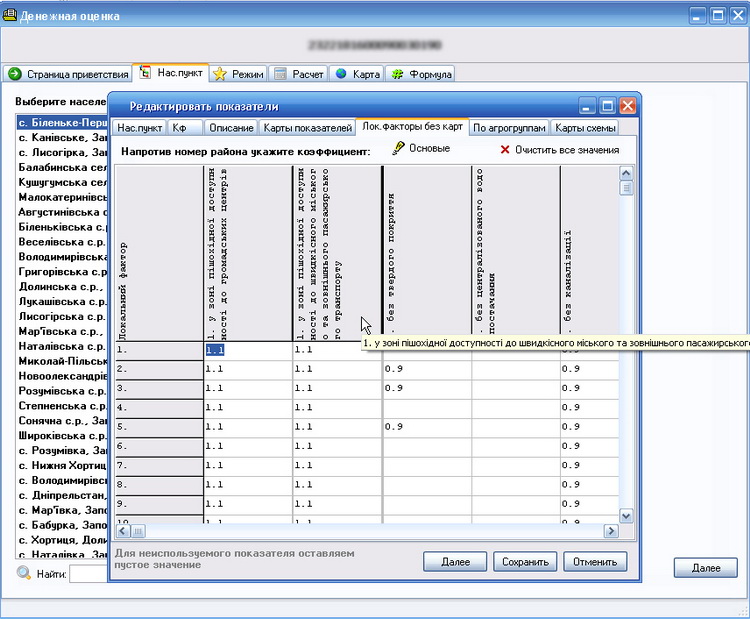750x619 pixels.
Task: Open the Карты показателей tab
Action: pos(307,128)
